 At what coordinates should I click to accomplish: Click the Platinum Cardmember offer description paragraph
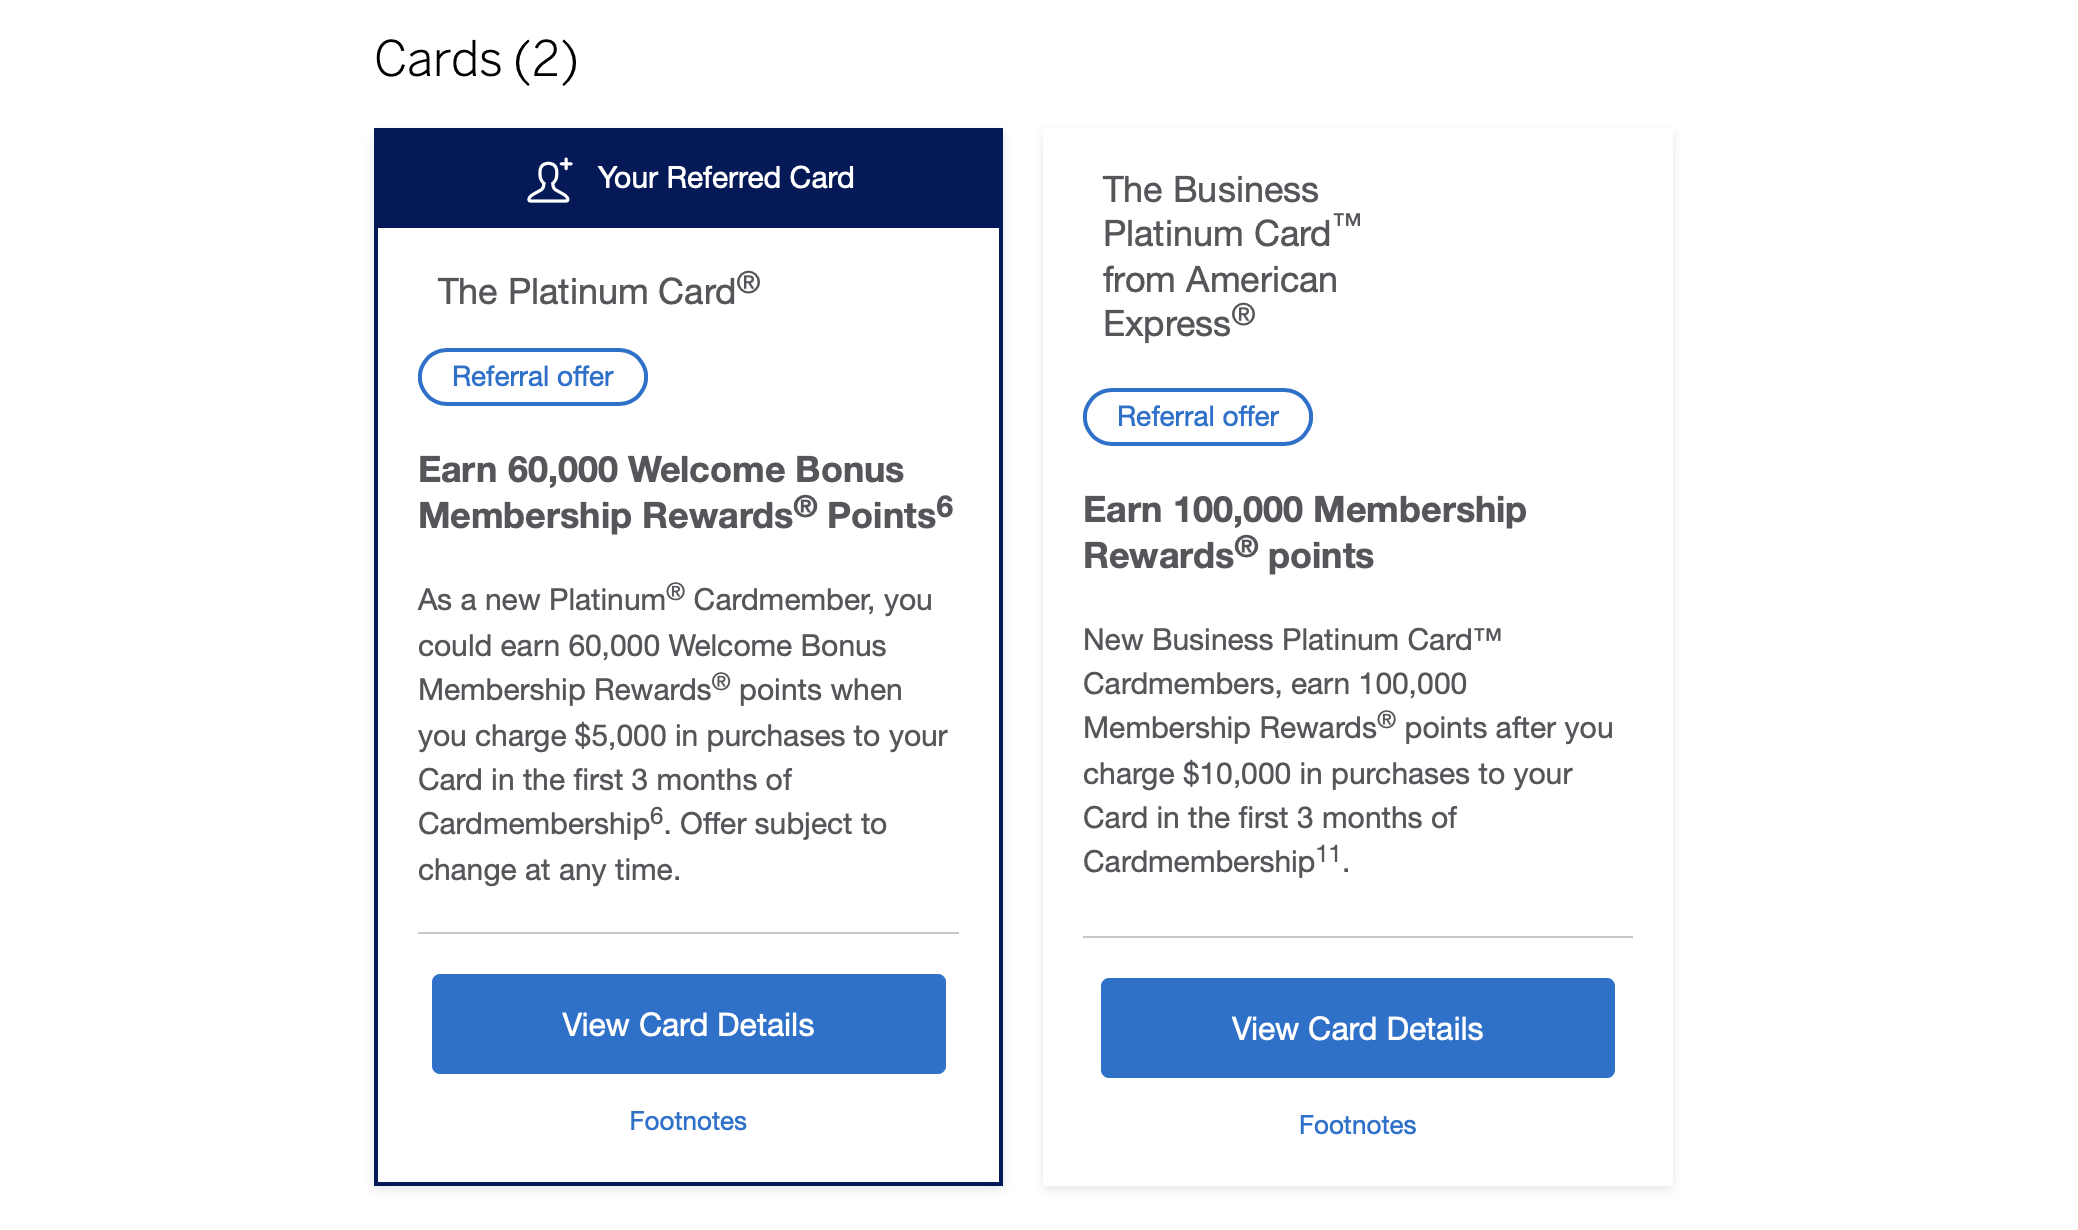coord(682,734)
